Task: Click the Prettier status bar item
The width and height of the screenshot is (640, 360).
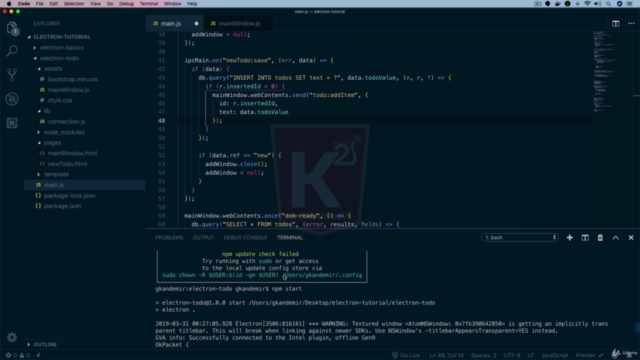Action: tap(589, 355)
